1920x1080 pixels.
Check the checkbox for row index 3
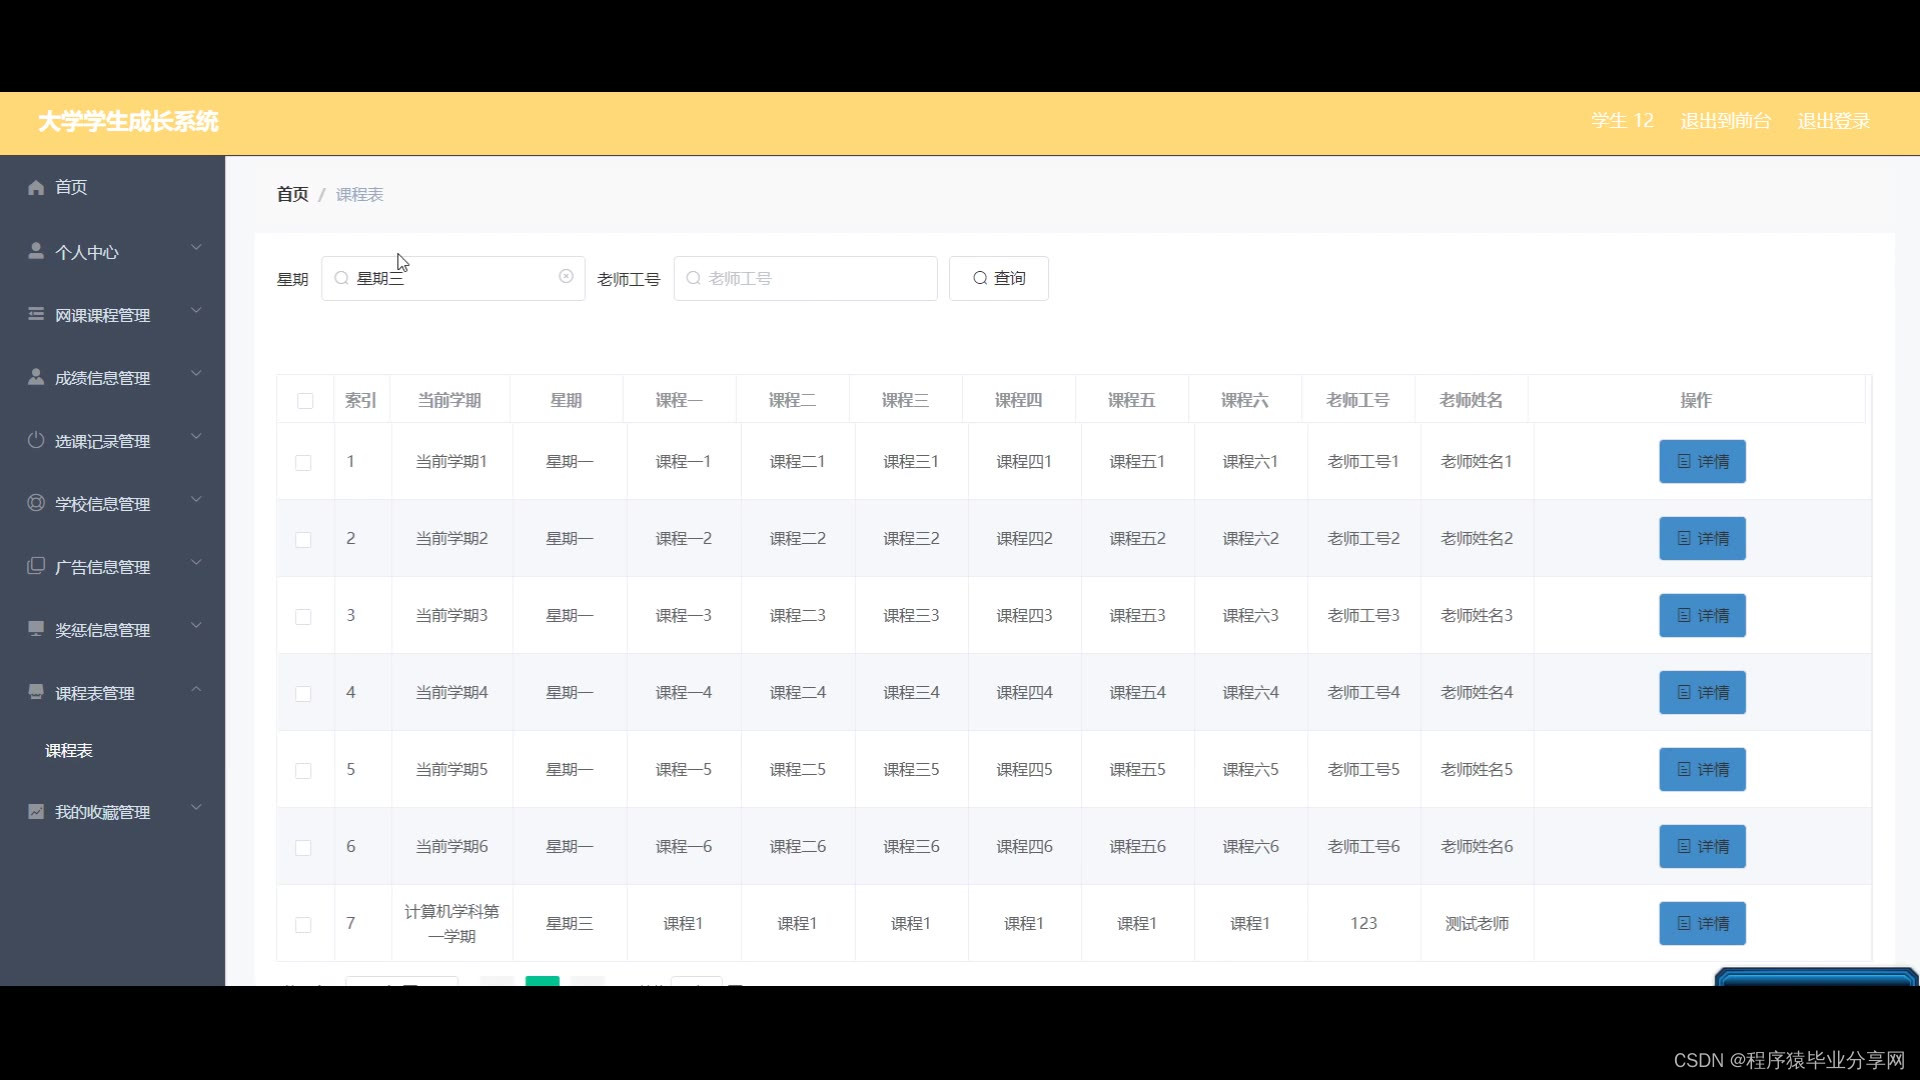303,617
